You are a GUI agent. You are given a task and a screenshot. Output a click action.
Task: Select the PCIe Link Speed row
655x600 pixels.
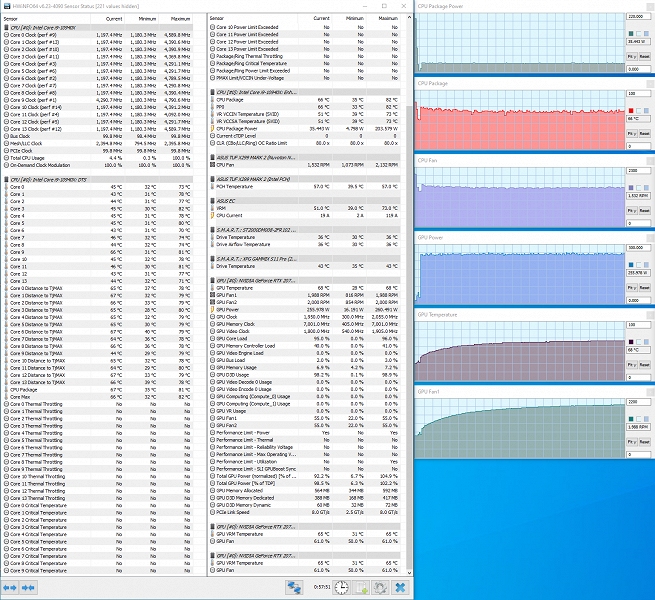pyautogui.click(x=305, y=512)
